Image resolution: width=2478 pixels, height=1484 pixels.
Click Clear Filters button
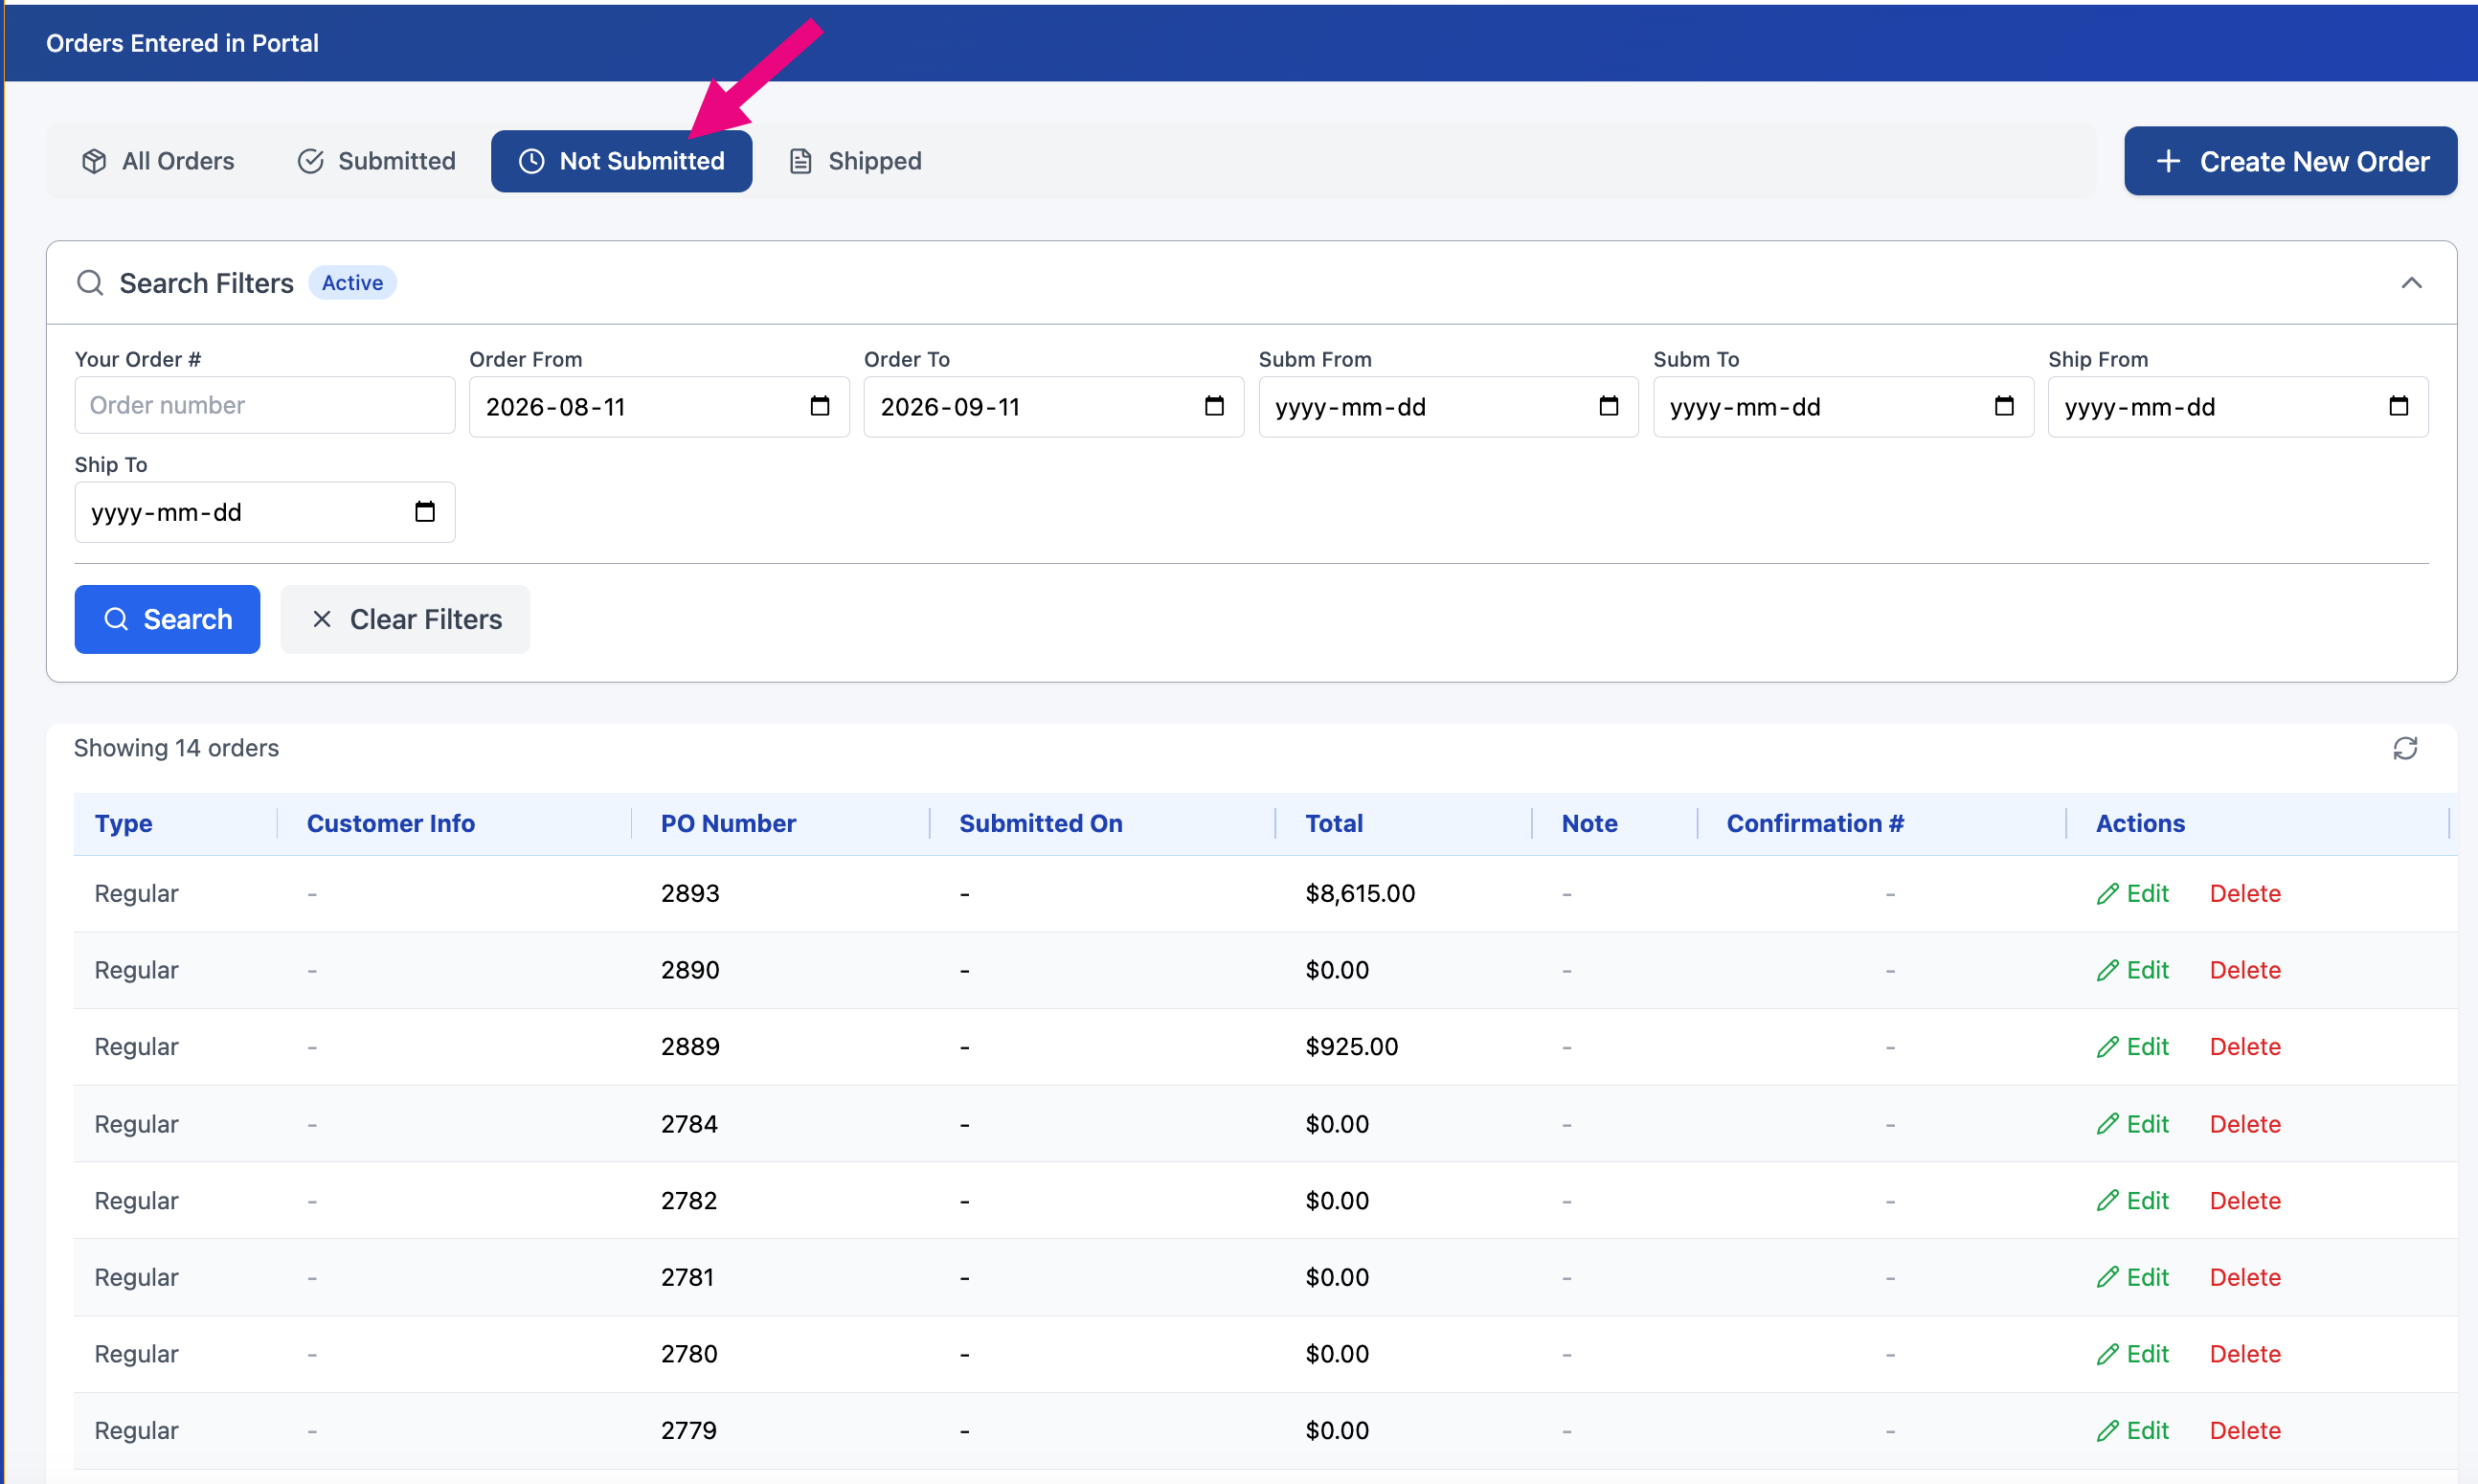(405, 619)
